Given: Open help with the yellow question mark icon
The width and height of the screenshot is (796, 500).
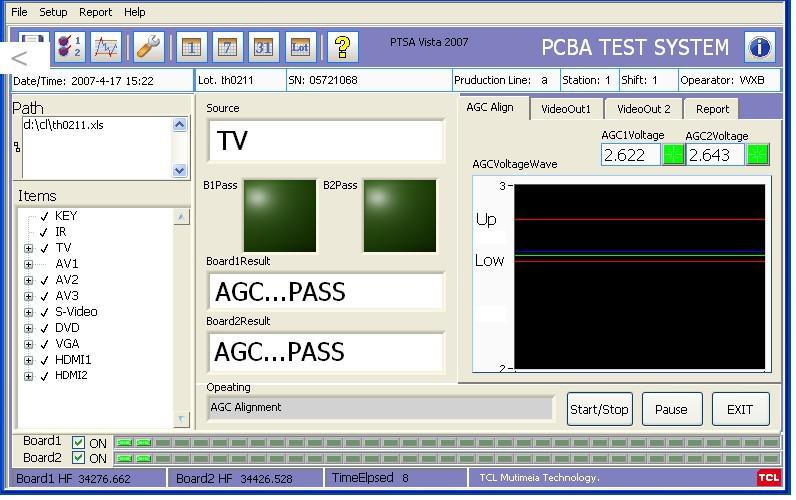Looking at the screenshot, I should (343, 47).
